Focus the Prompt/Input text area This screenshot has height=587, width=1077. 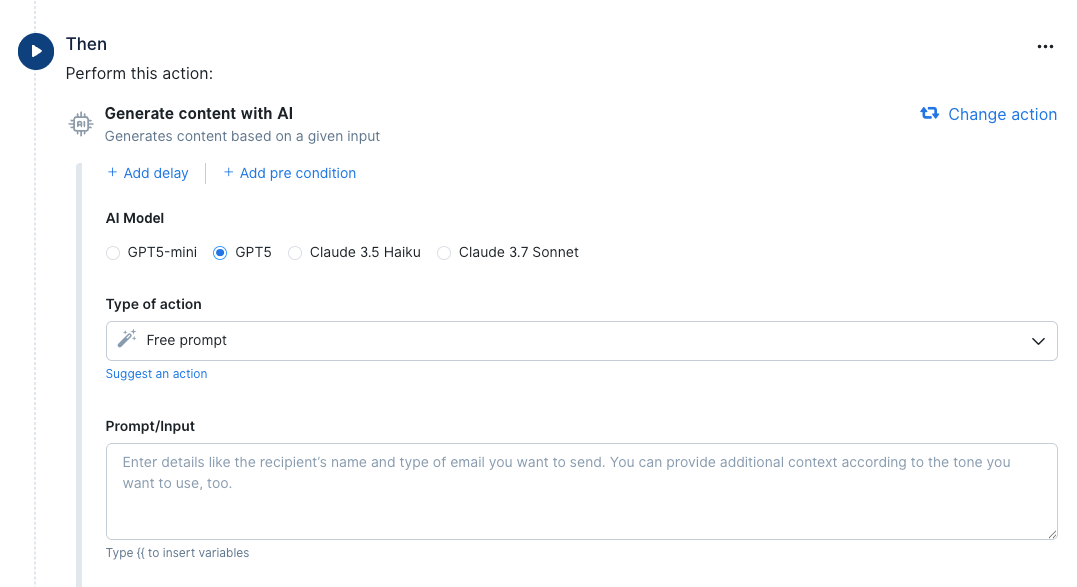[581, 492]
